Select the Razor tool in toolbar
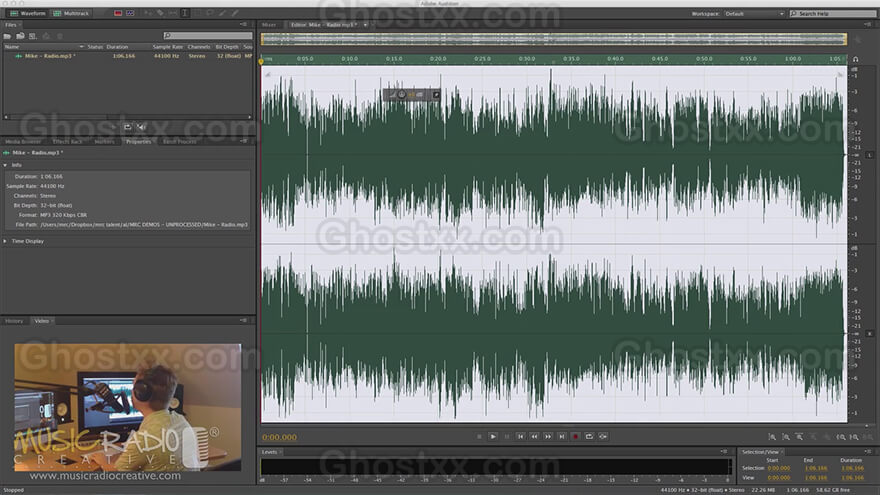The height and width of the screenshot is (495, 880). 161,13
